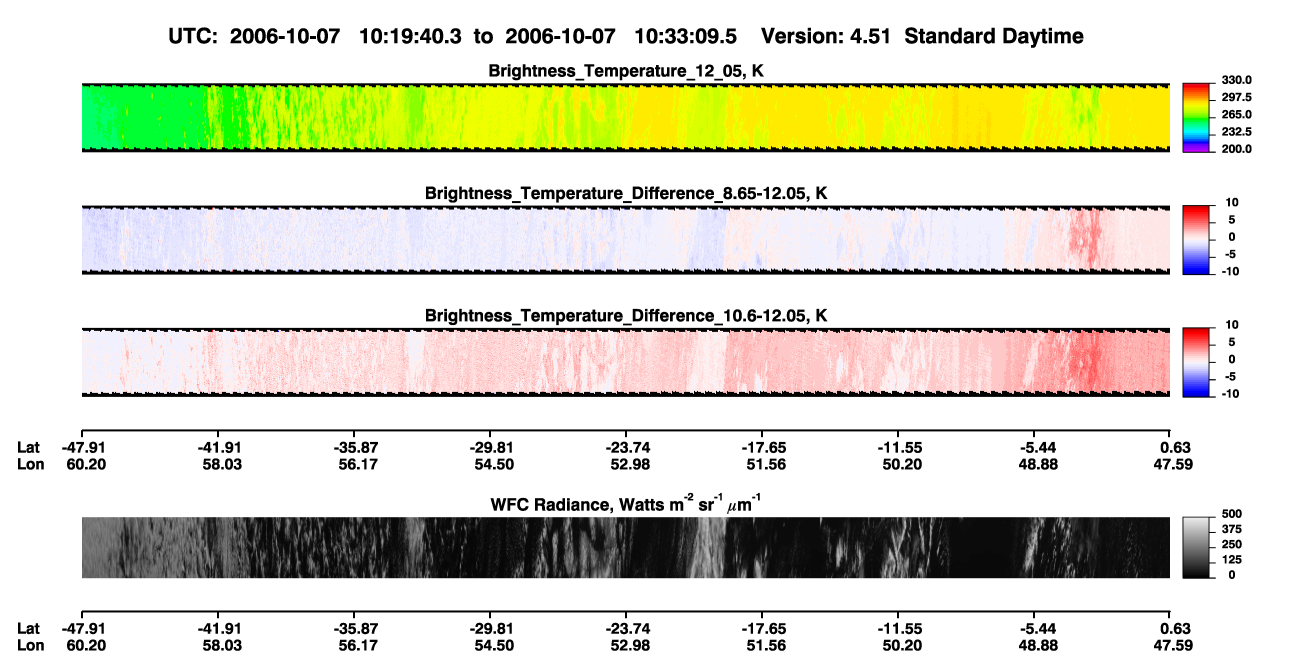Click the Brightness_Temperature_Difference_8.65-12.05 panel title
1300x667 pixels.
pyautogui.click(x=626, y=192)
